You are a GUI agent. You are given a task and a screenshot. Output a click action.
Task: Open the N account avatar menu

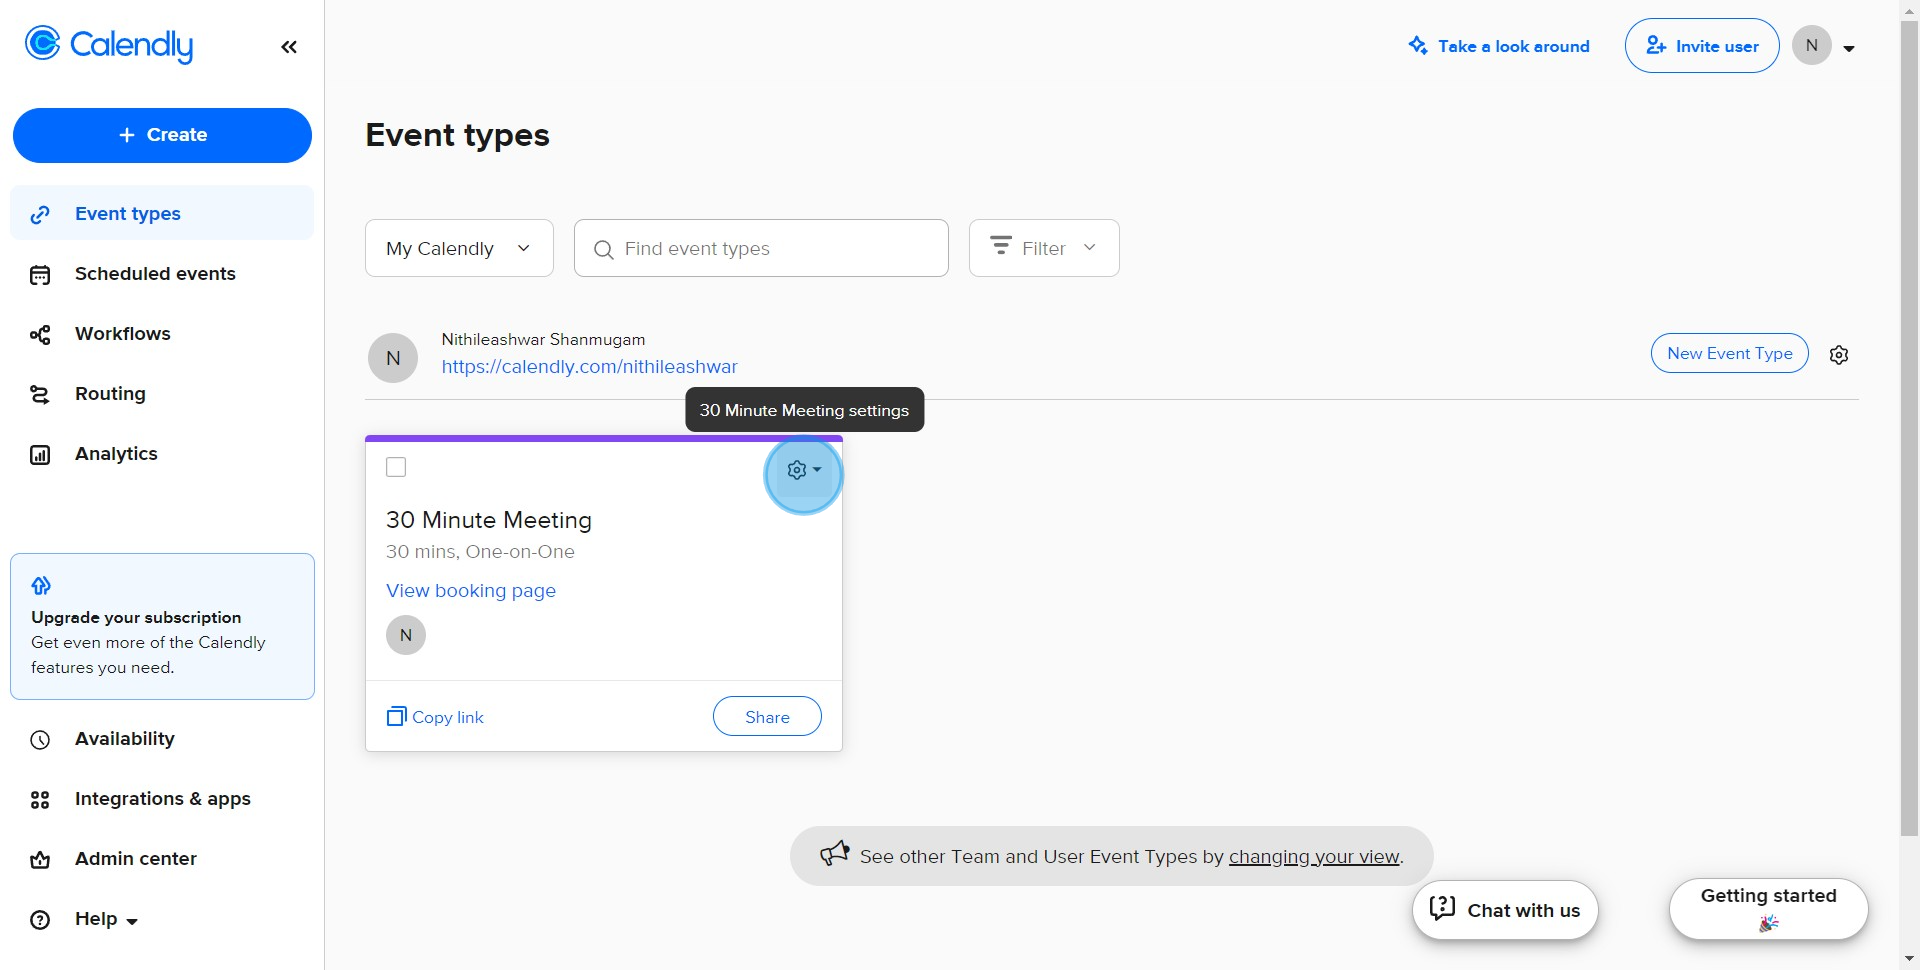1823,46
